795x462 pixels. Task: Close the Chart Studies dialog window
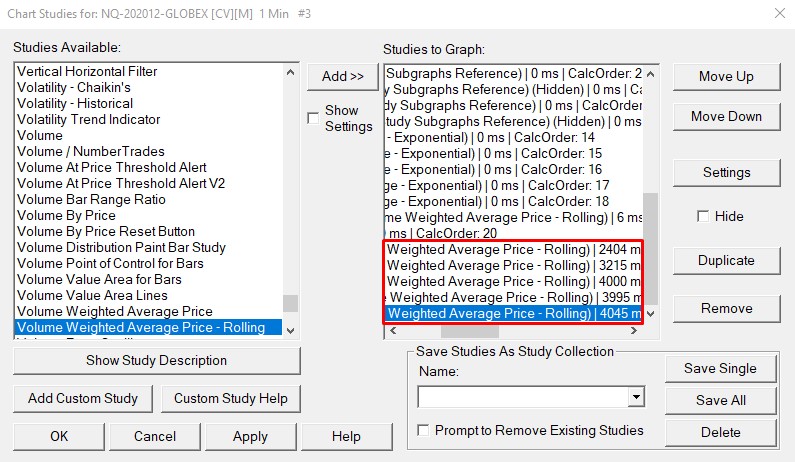click(778, 13)
